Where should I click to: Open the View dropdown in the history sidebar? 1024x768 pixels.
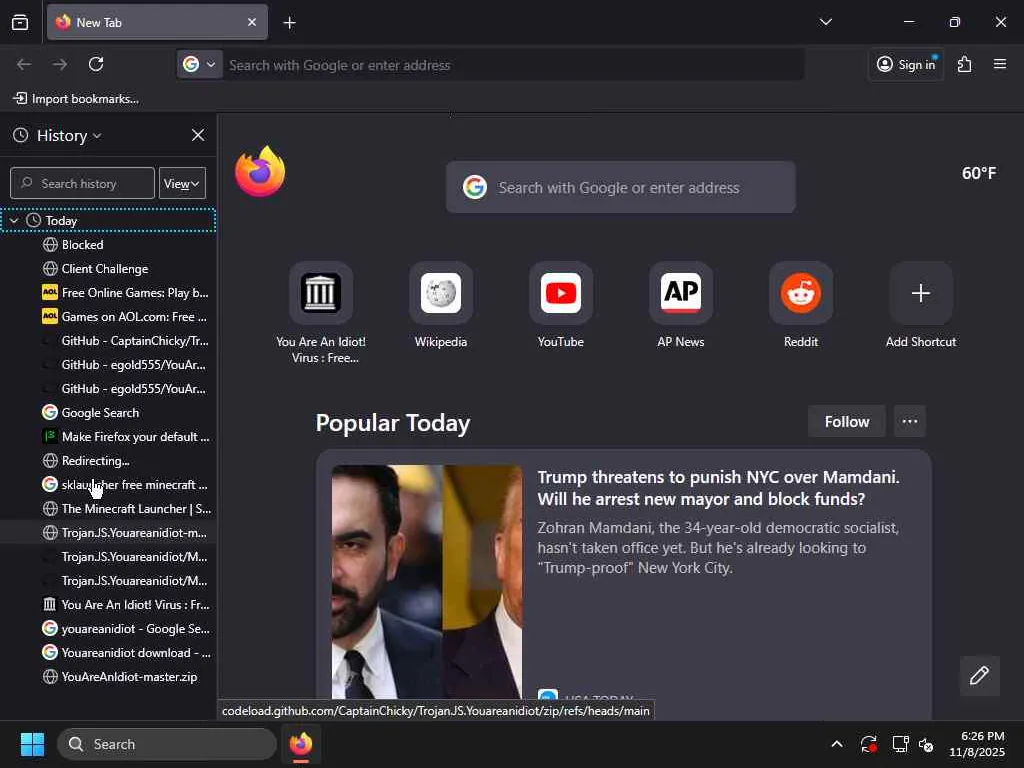tap(182, 184)
